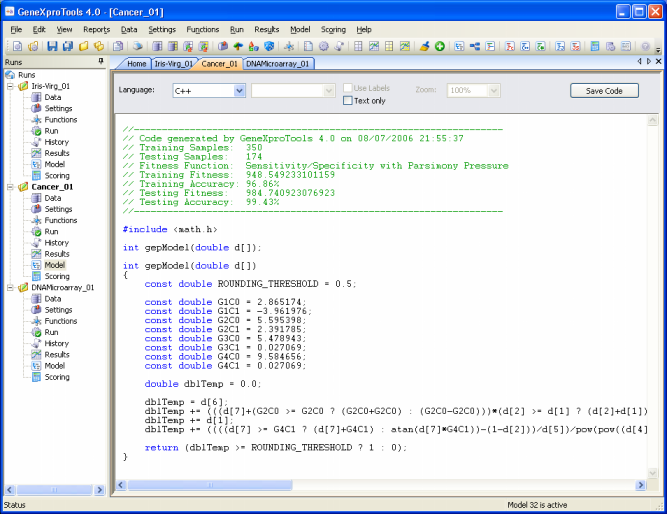Click code pane scroll-down arrow
Viewport: 667px width, 514px height.
[653, 473]
